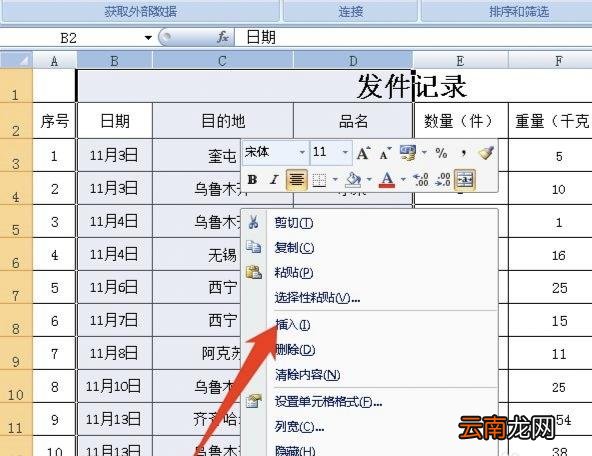Image resolution: width=592 pixels, height=456 pixels.
Task: Select column F header
Action: pyautogui.click(x=550, y=60)
